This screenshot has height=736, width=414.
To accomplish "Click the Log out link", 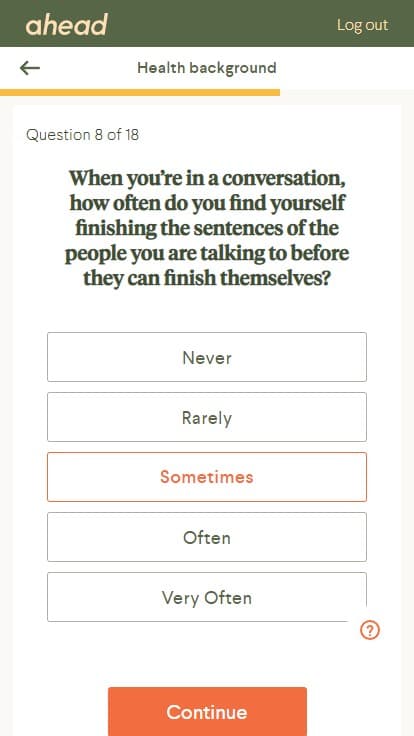I will pyautogui.click(x=362, y=25).
